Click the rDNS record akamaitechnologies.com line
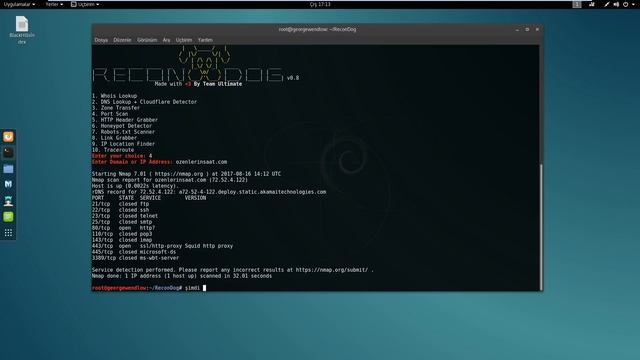This screenshot has height=360, width=640. tap(209, 192)
